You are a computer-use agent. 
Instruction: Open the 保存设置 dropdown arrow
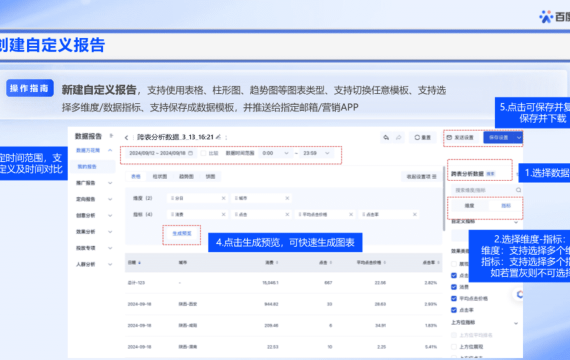click(x=519, y=137)
